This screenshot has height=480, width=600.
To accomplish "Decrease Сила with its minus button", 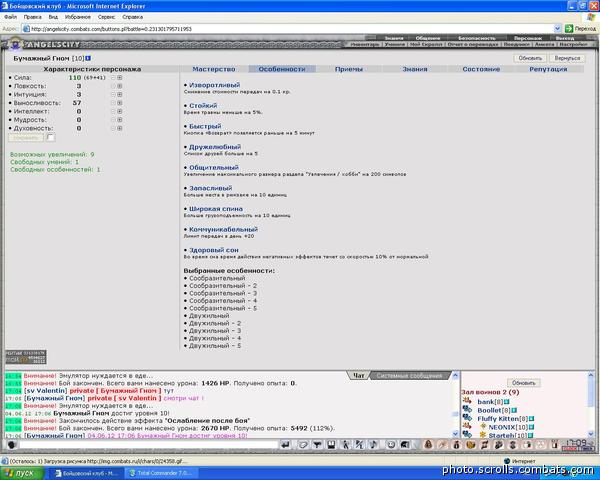I will coord(113,78).
